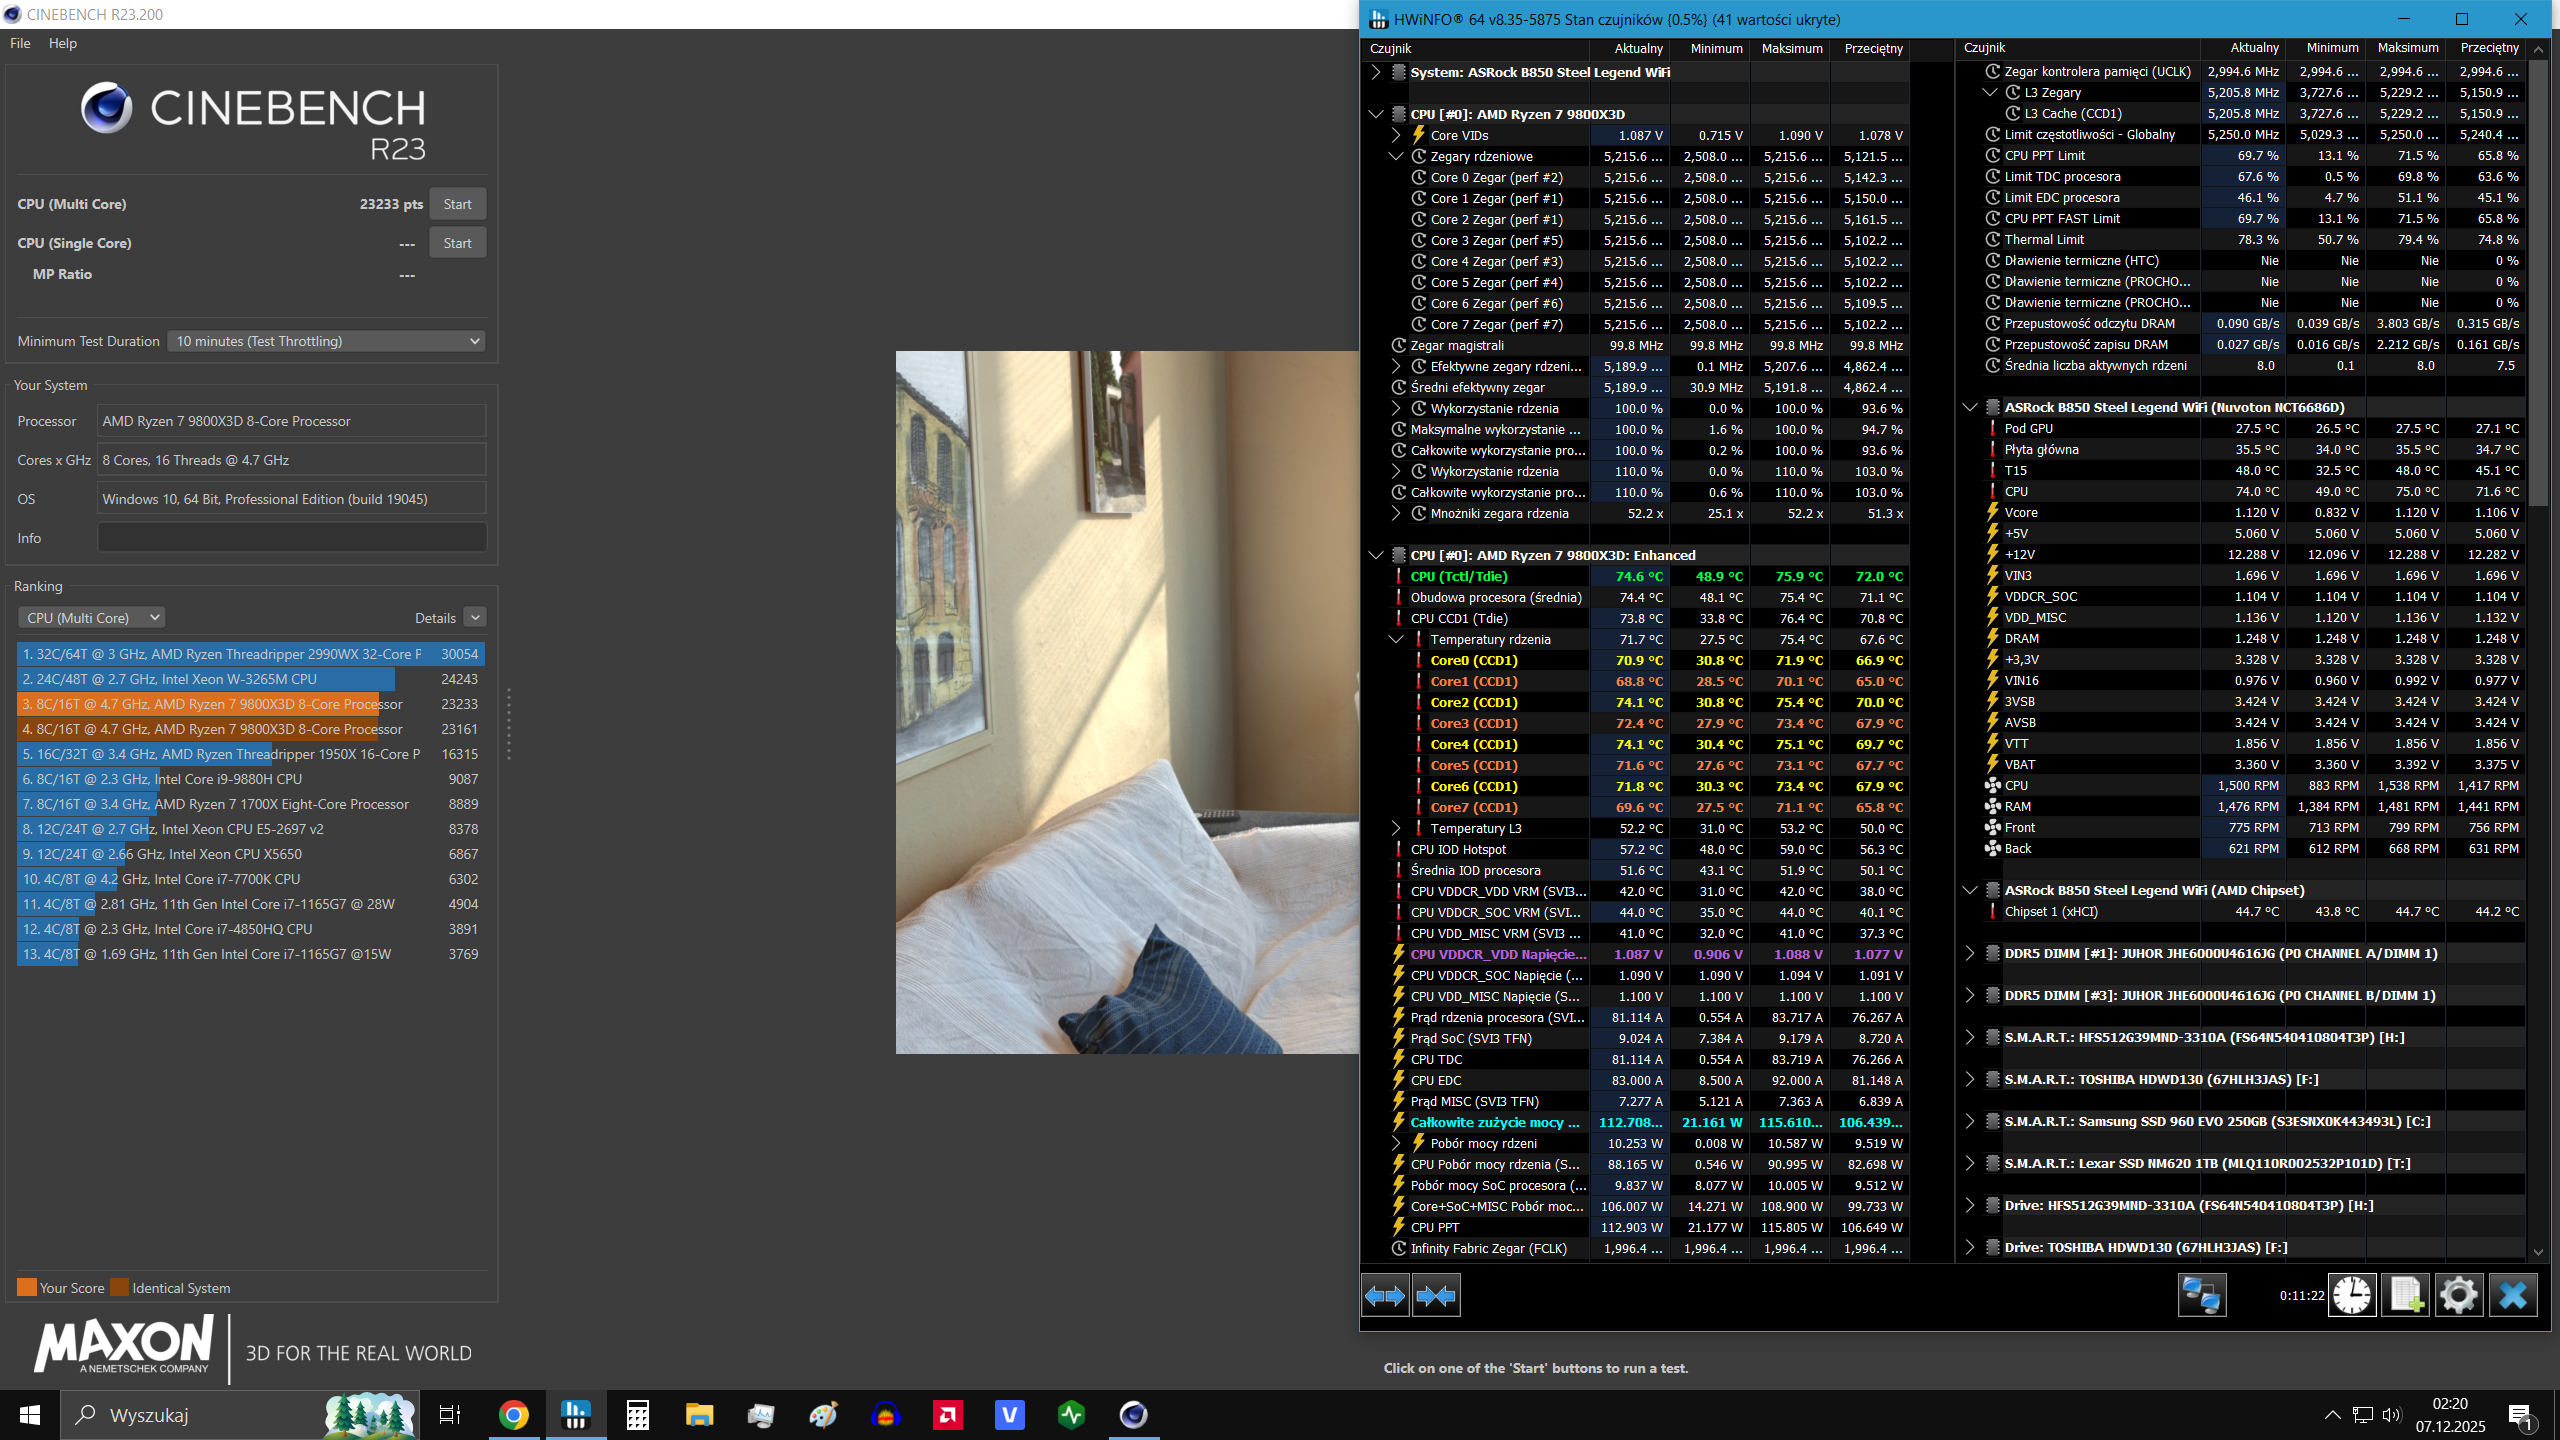Click the HWiNFO shrink columns arrows icon
The width and height of the screenshot is (2560, 1440).
point(1436,1296)
